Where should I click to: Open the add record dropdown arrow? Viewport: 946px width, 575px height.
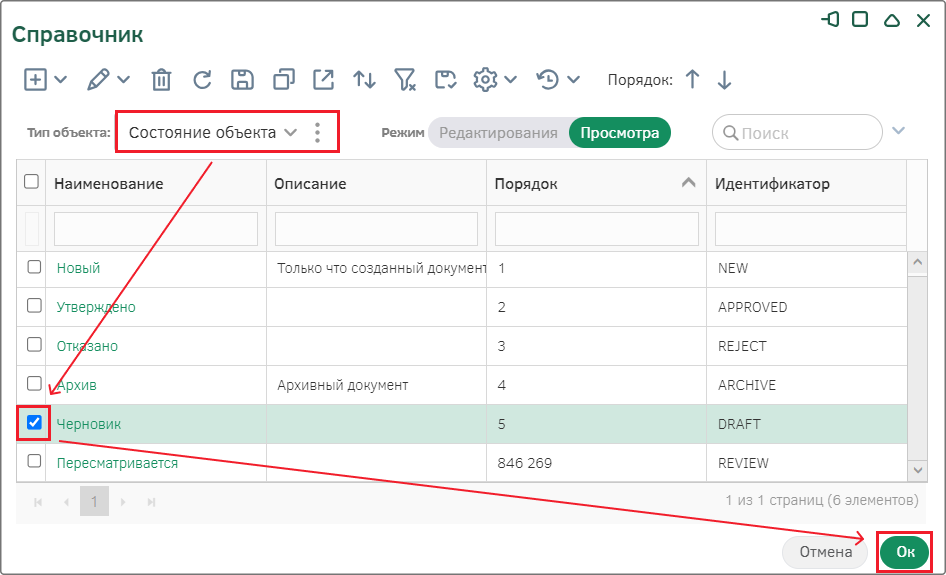point(61,80)
